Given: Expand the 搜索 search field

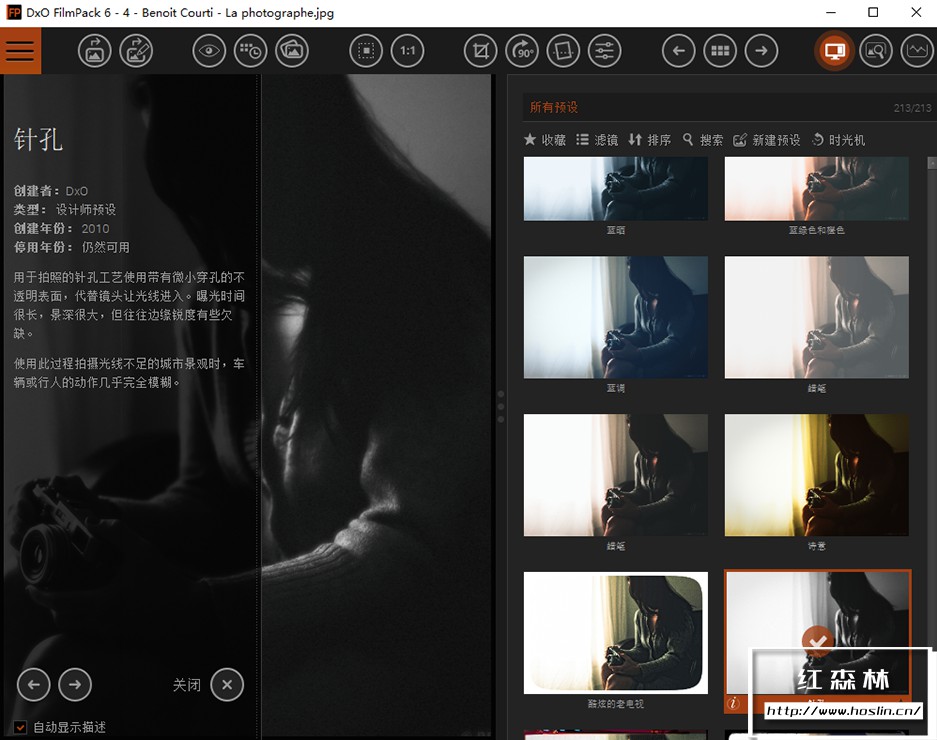Looking at the screenshot, I should tap(703, 140).
